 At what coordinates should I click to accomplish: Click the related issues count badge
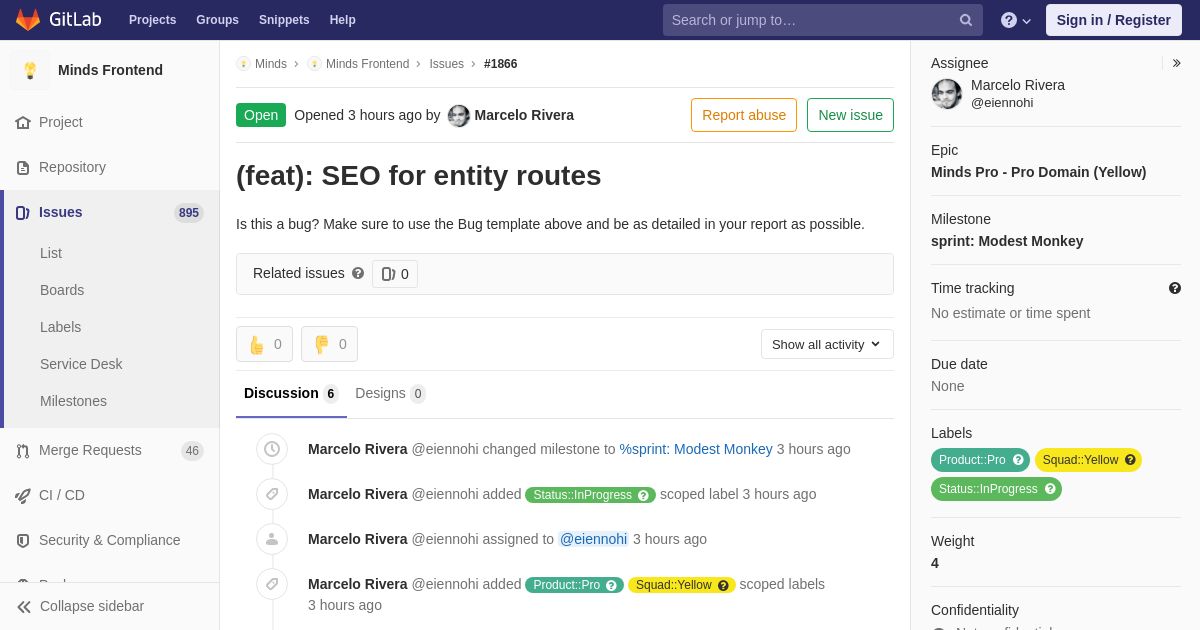(395, 274)
